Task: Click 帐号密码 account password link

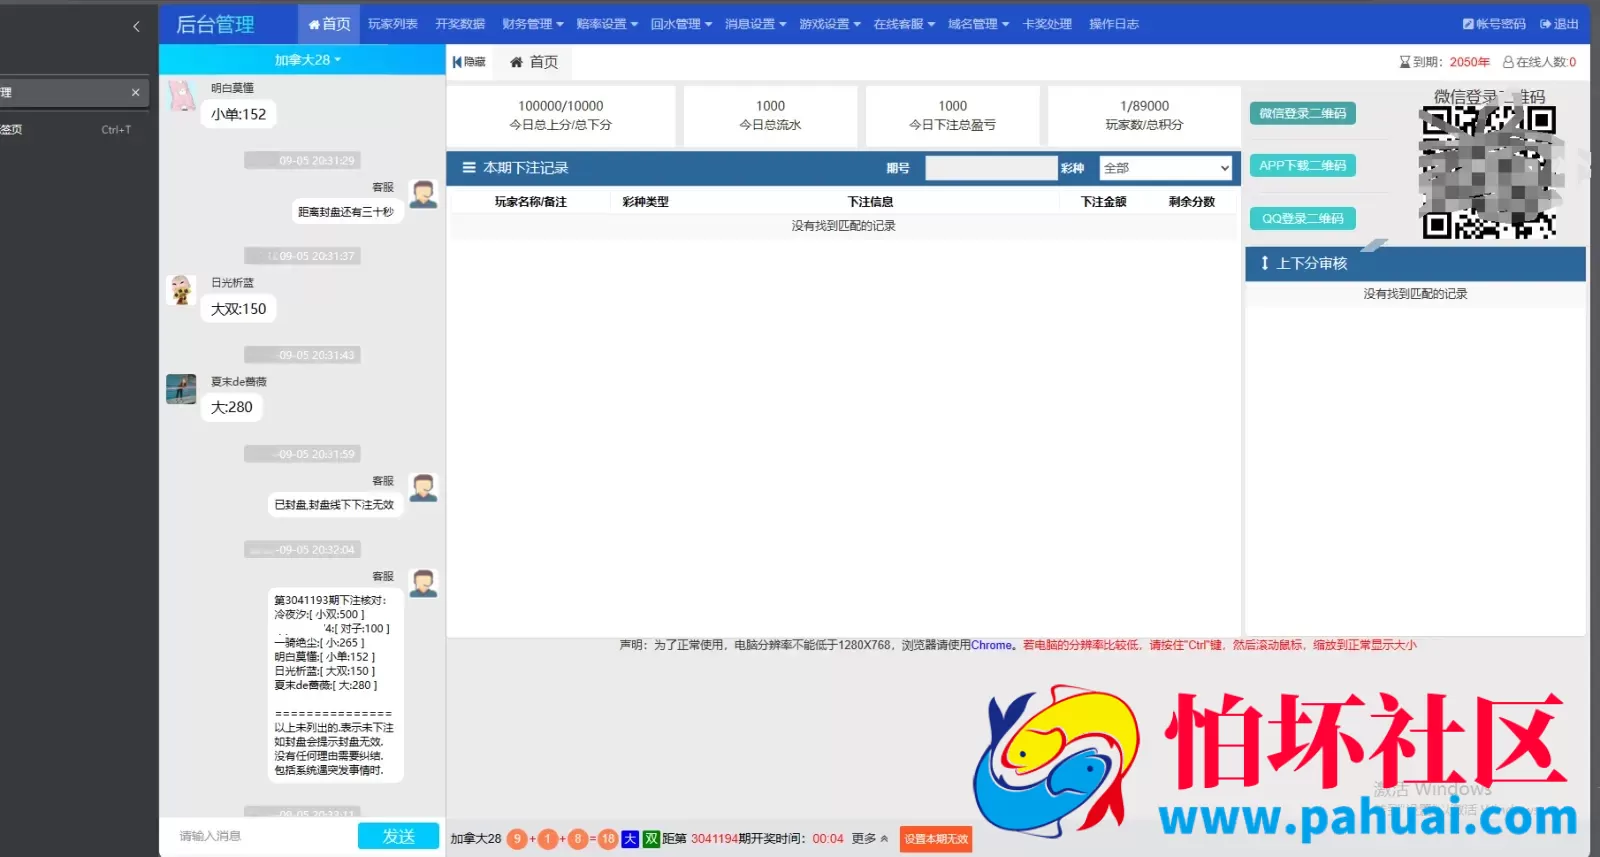Action: (x=1494, y=24)
